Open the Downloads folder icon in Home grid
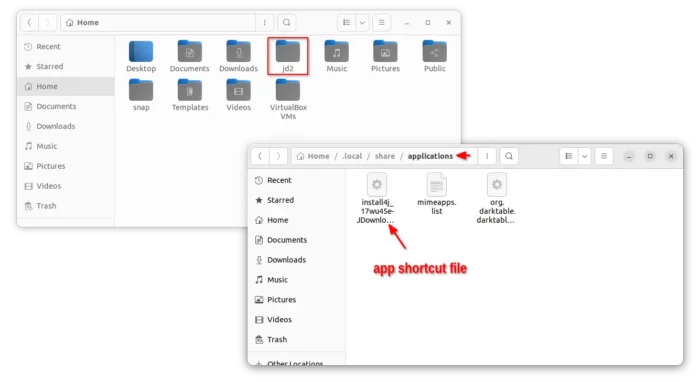The image size is (700, 382). 238,51
